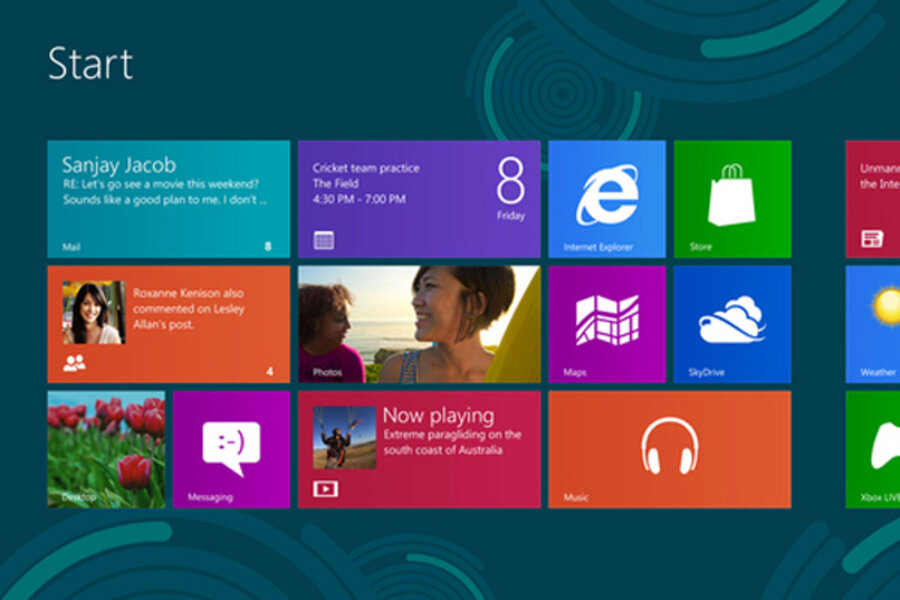Open the Music app with headphones icon

670,448
